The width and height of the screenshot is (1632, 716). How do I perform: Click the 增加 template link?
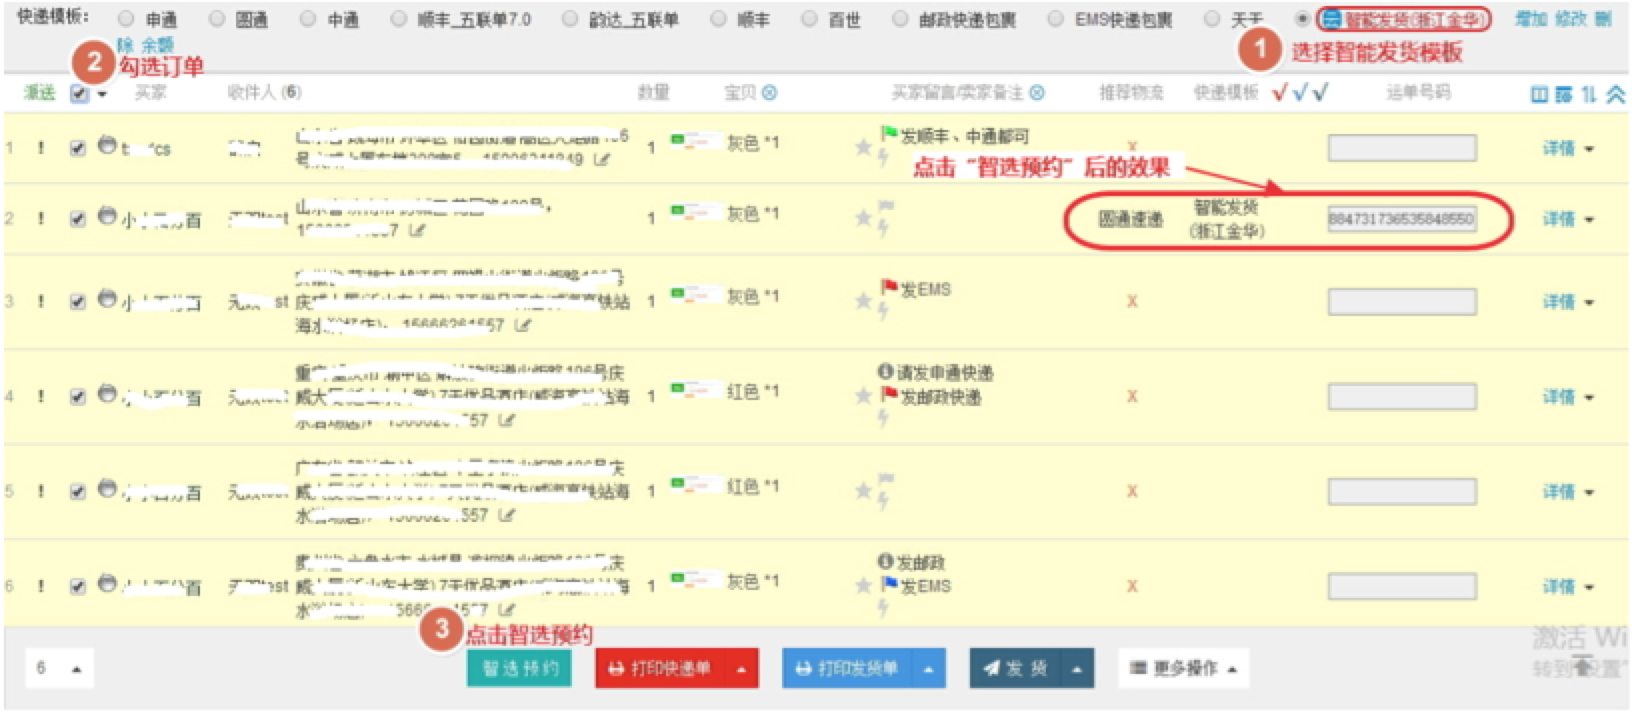1529,19
